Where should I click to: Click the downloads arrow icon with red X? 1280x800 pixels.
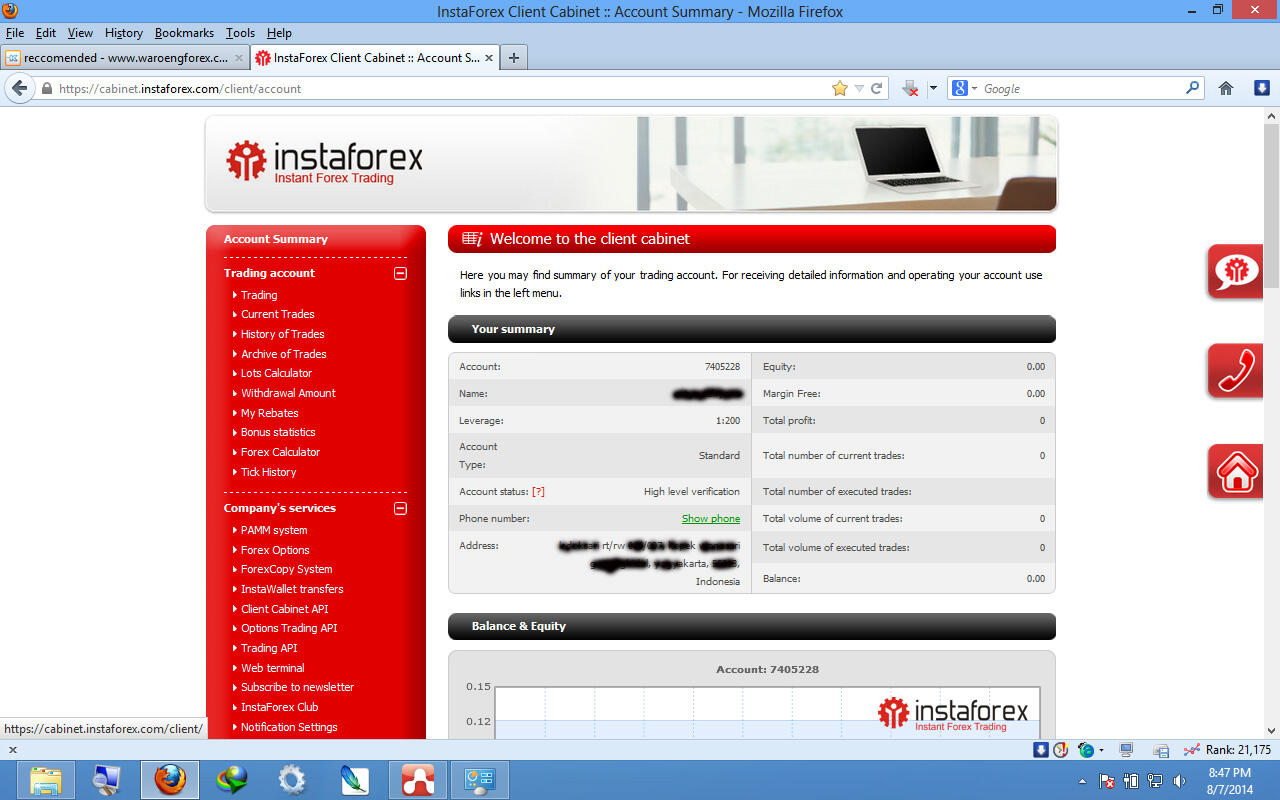[910, 88]
